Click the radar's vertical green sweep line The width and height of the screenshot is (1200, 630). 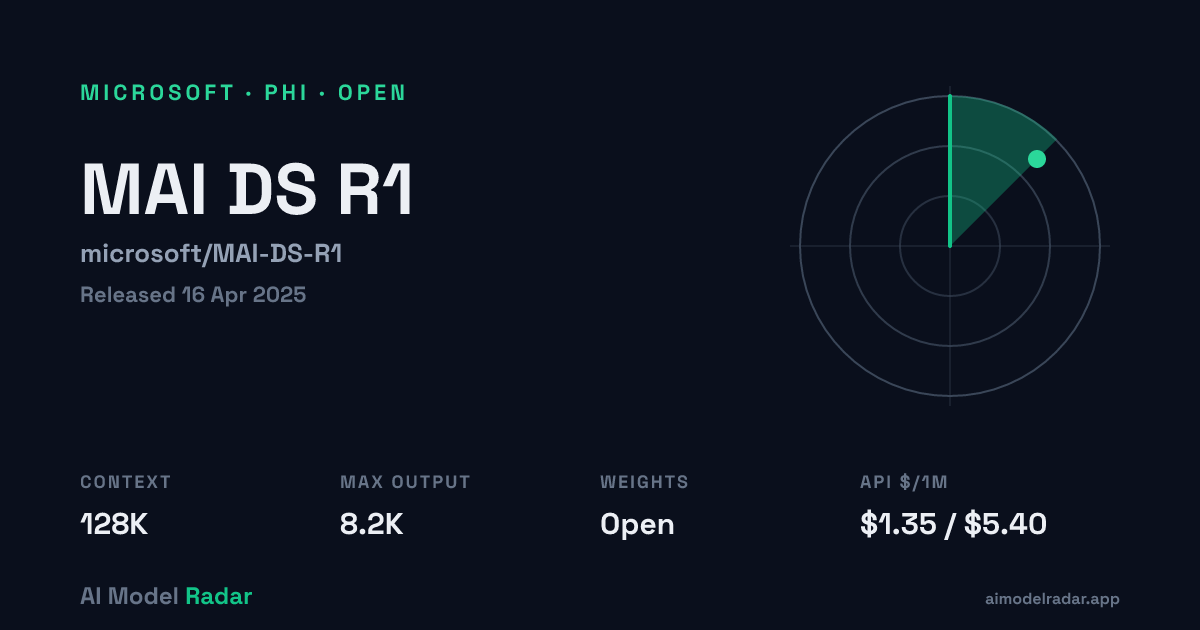[950, 170]
